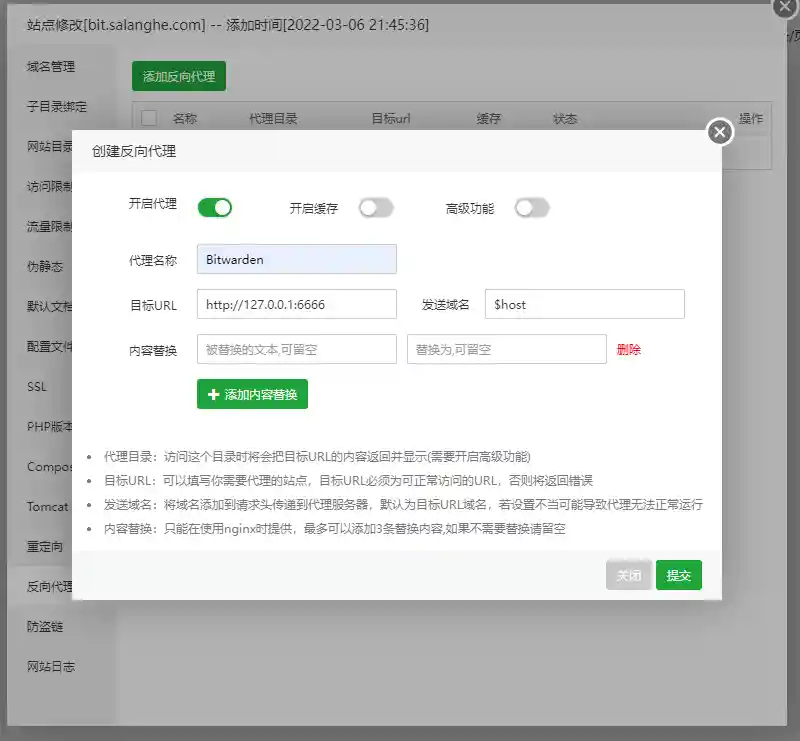Click the 被替换的文本 replacement text field
800x741 pixels.
296,348
